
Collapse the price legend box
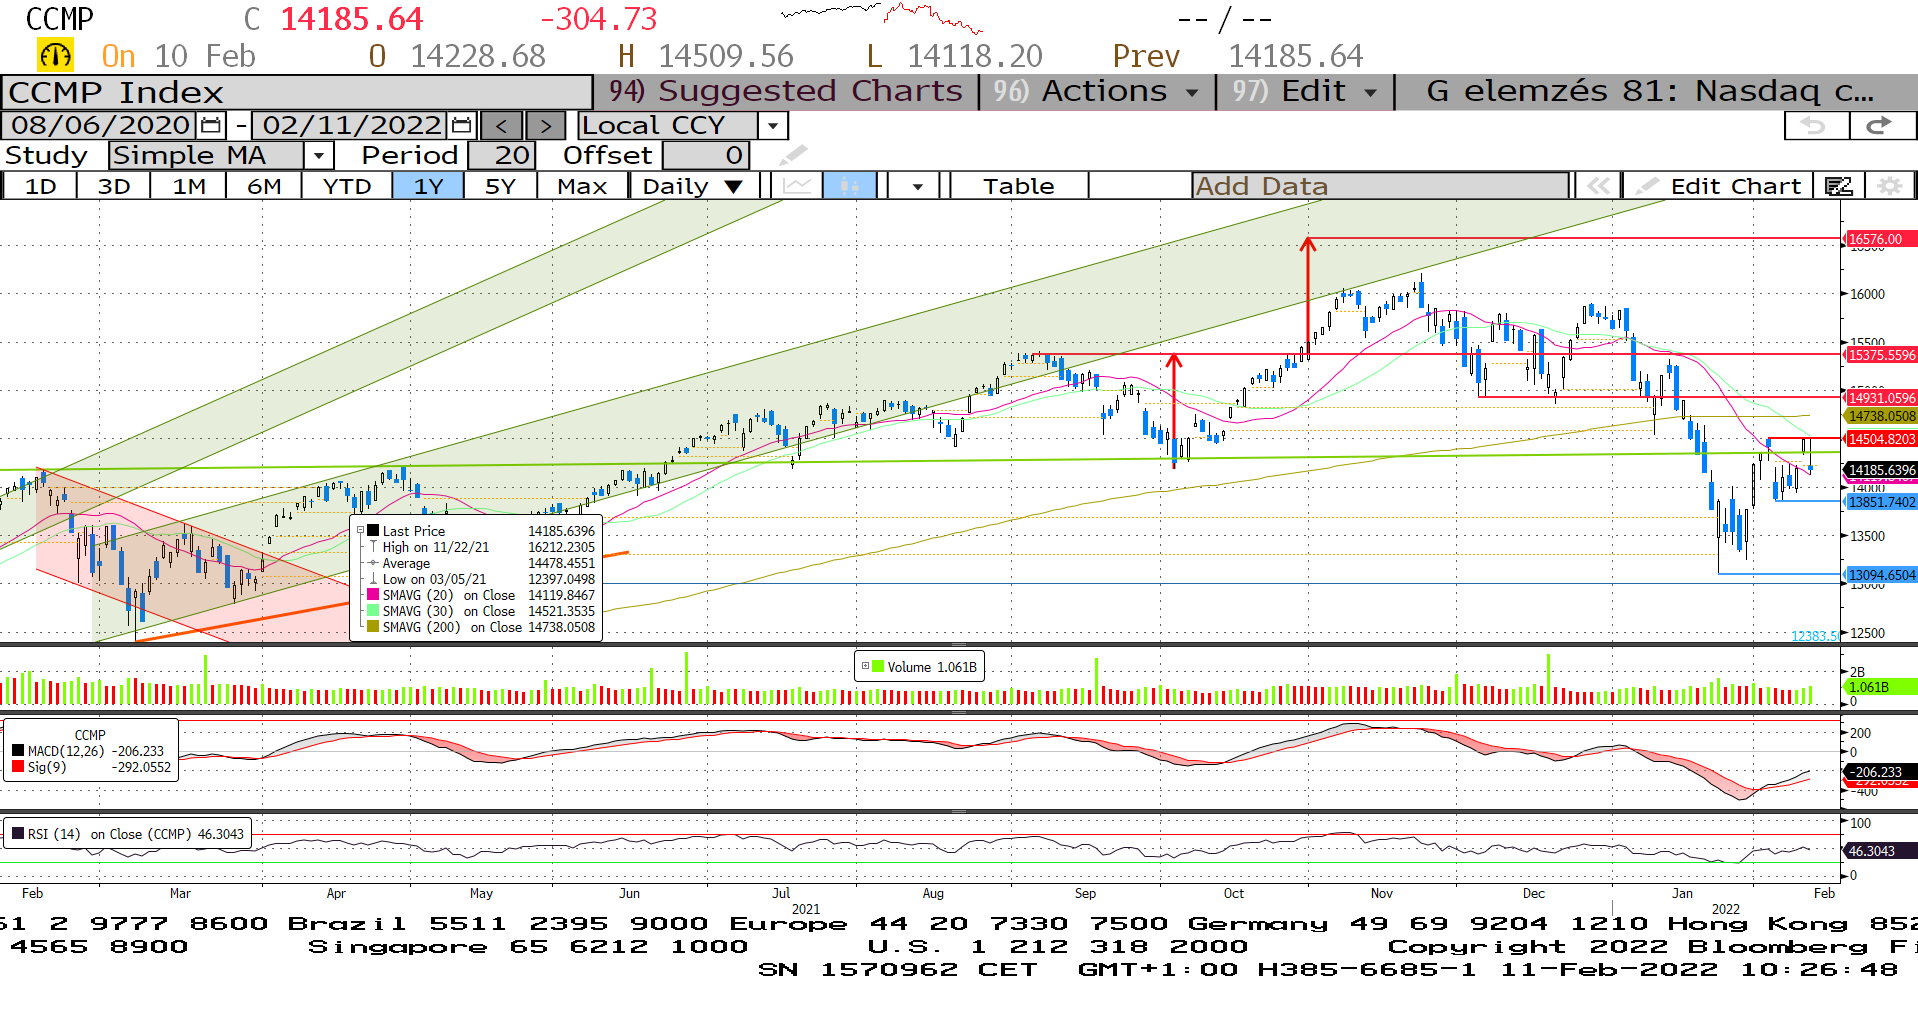362,531
